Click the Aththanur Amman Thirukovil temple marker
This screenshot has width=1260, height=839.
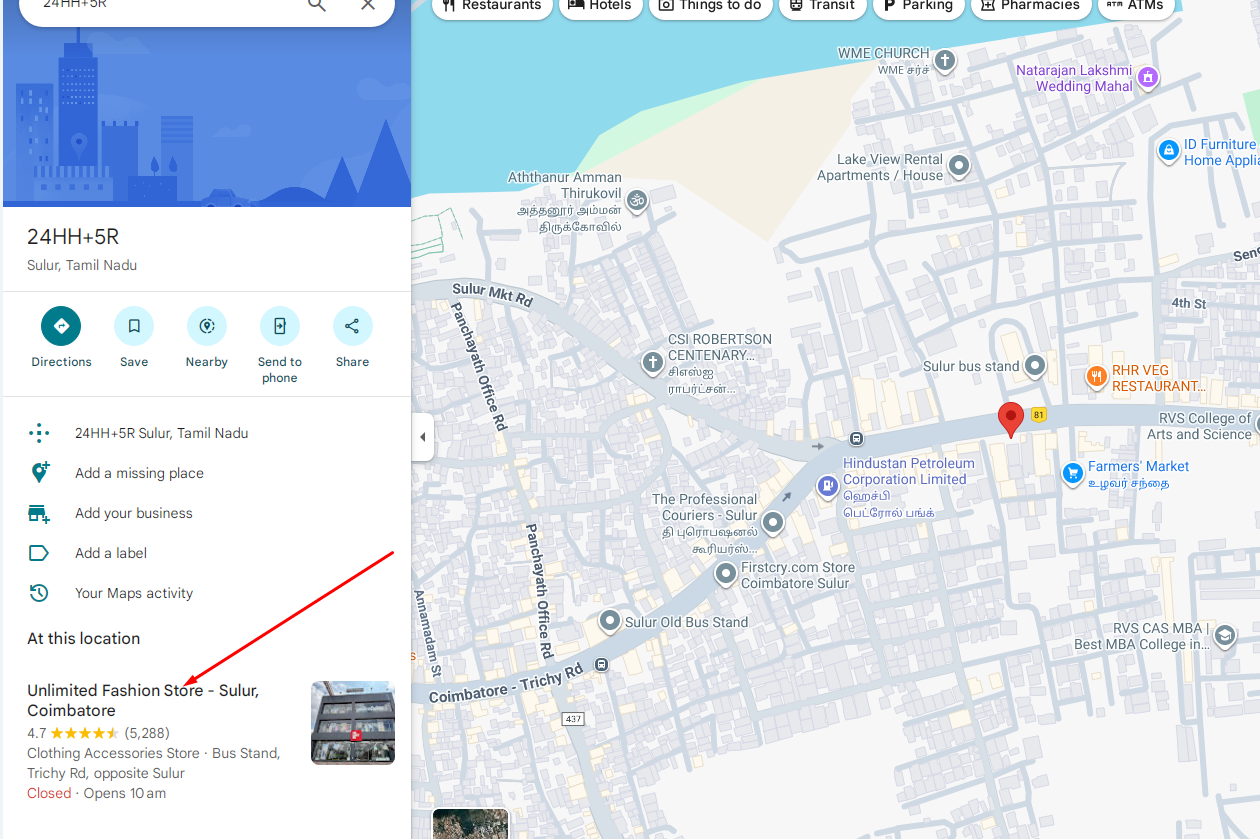(x=636, y=201)
